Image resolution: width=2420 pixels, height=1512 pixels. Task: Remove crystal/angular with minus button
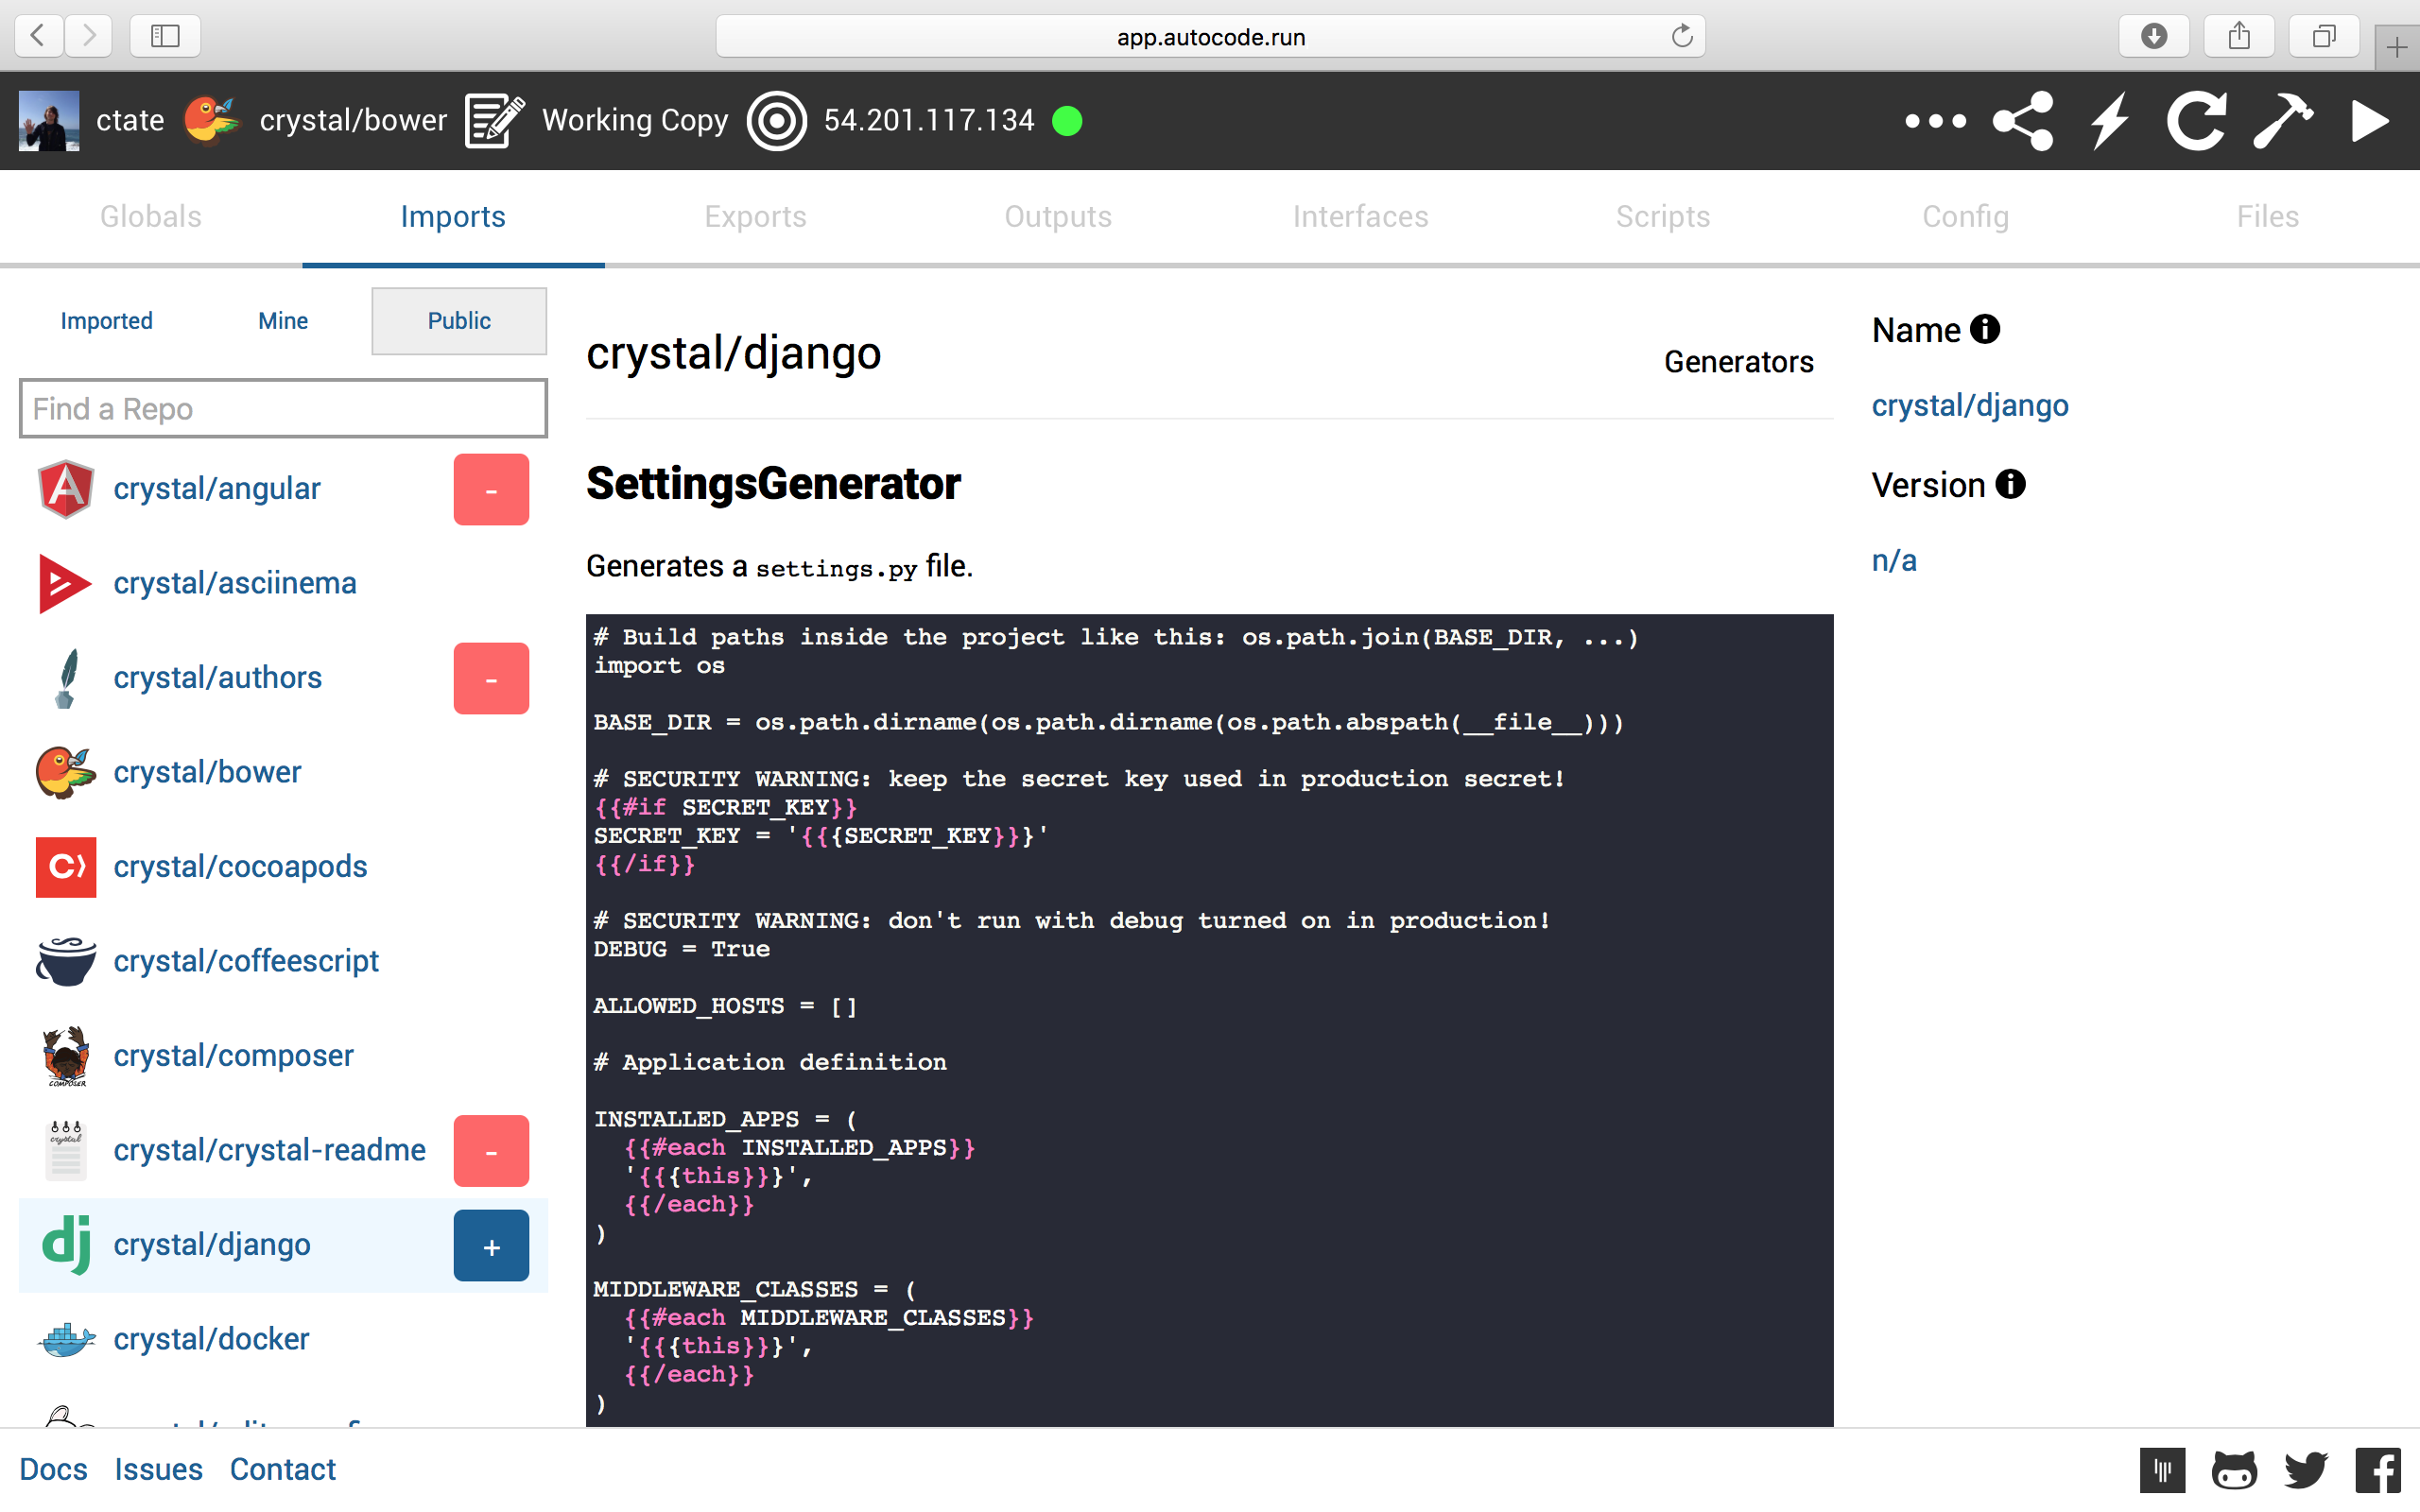[x=491, y=489]
